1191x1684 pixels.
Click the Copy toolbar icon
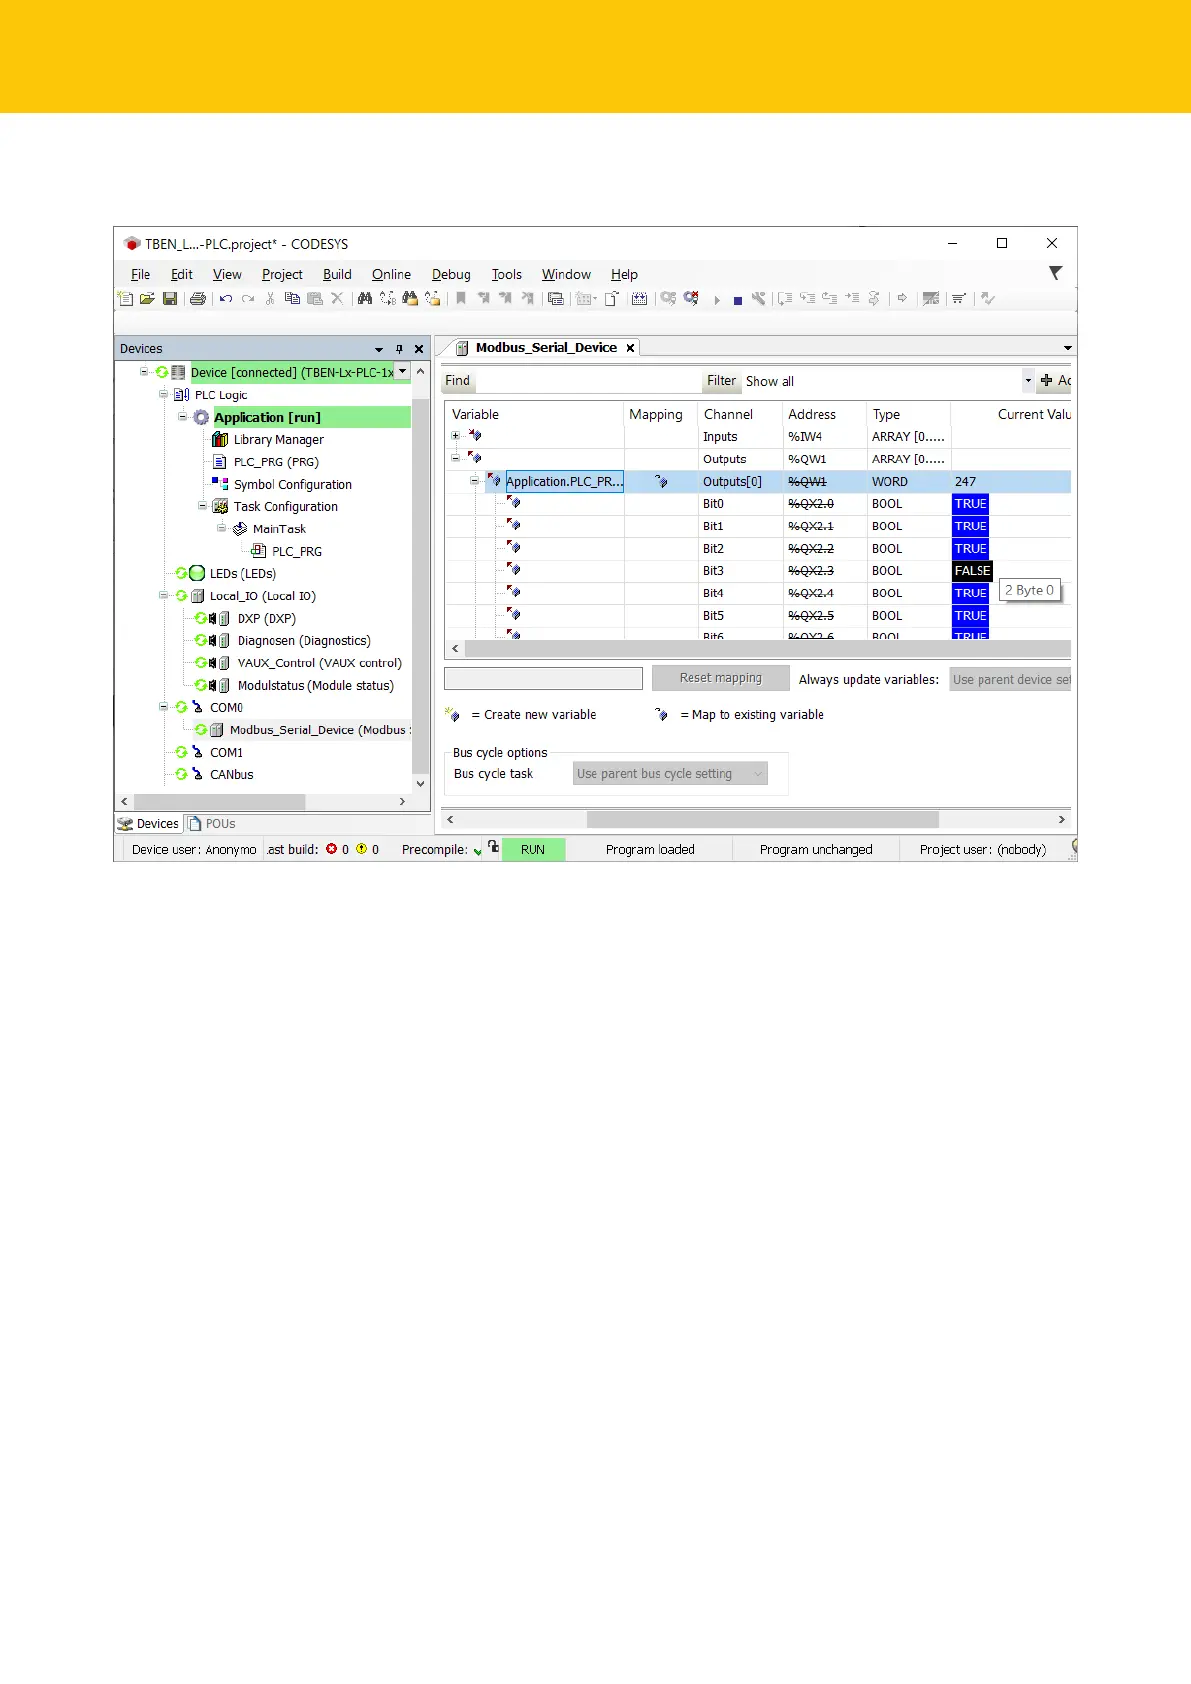click(292, 298)
